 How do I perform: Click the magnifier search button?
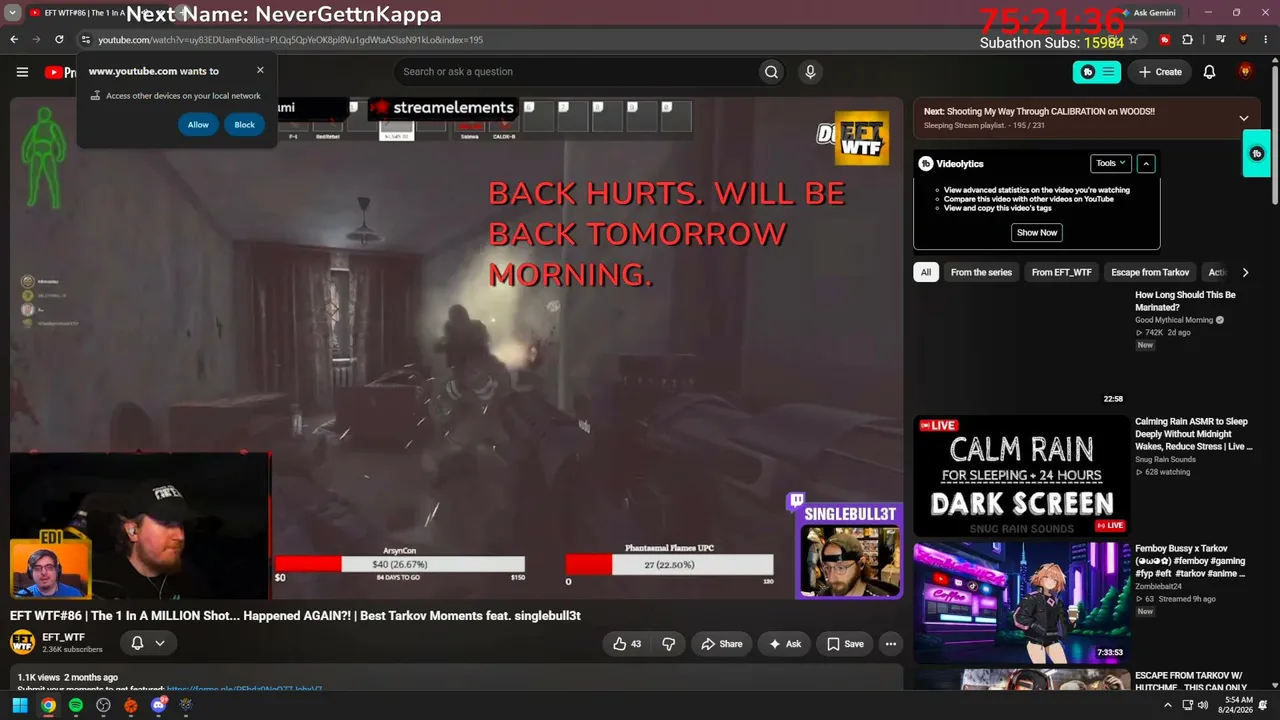pyautogui.click(x=771, y=72)
